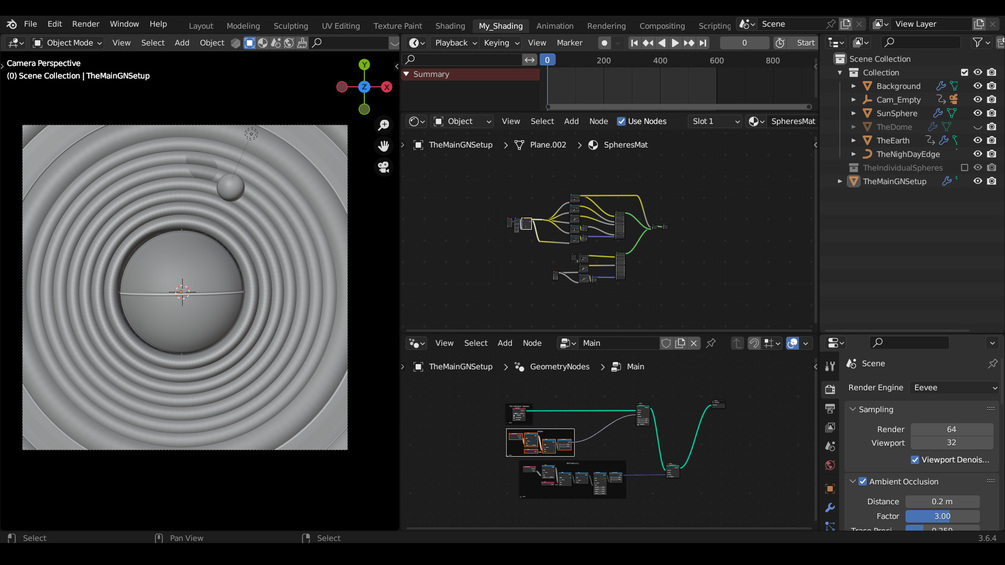Open the Render Engine Eevee dropdown
The height and width of the screenshot is (565, 1005).
pos(954,388)
